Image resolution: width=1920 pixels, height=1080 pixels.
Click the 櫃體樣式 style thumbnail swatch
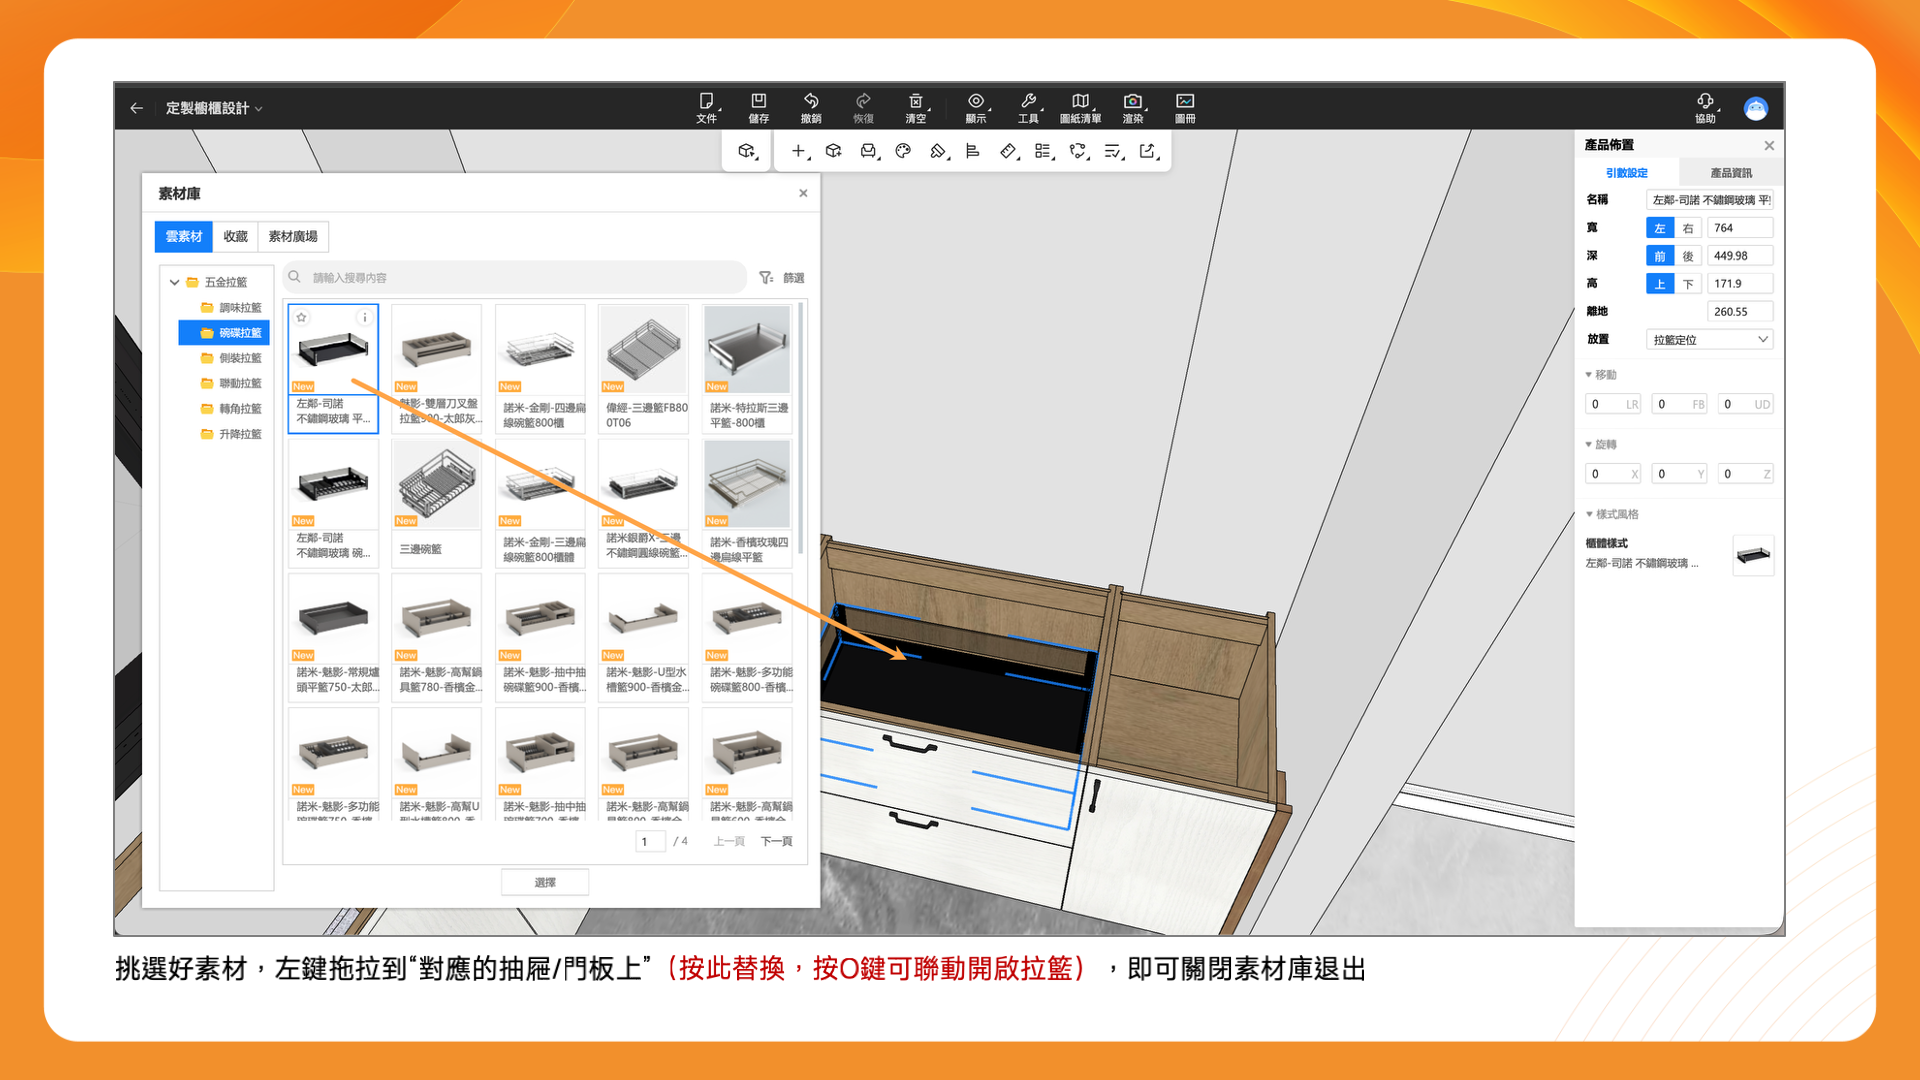pyautogui.click(x=1753, y=555)
